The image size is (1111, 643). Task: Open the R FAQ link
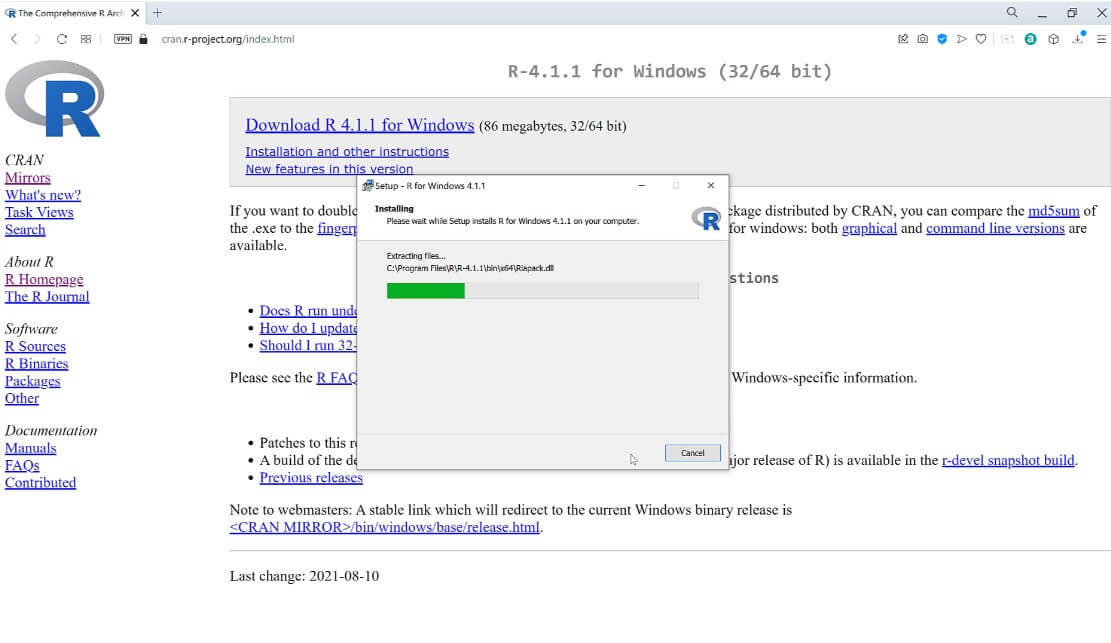[337, 378]
